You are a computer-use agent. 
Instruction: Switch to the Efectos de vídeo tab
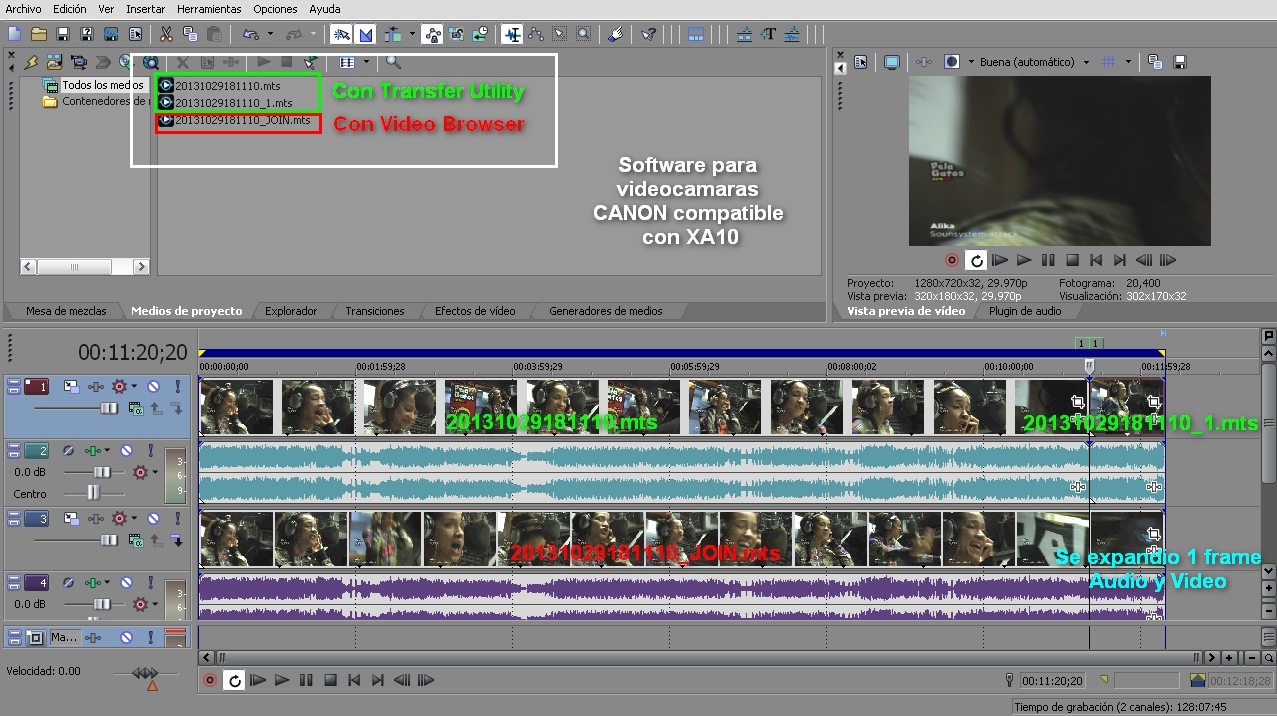475,311
